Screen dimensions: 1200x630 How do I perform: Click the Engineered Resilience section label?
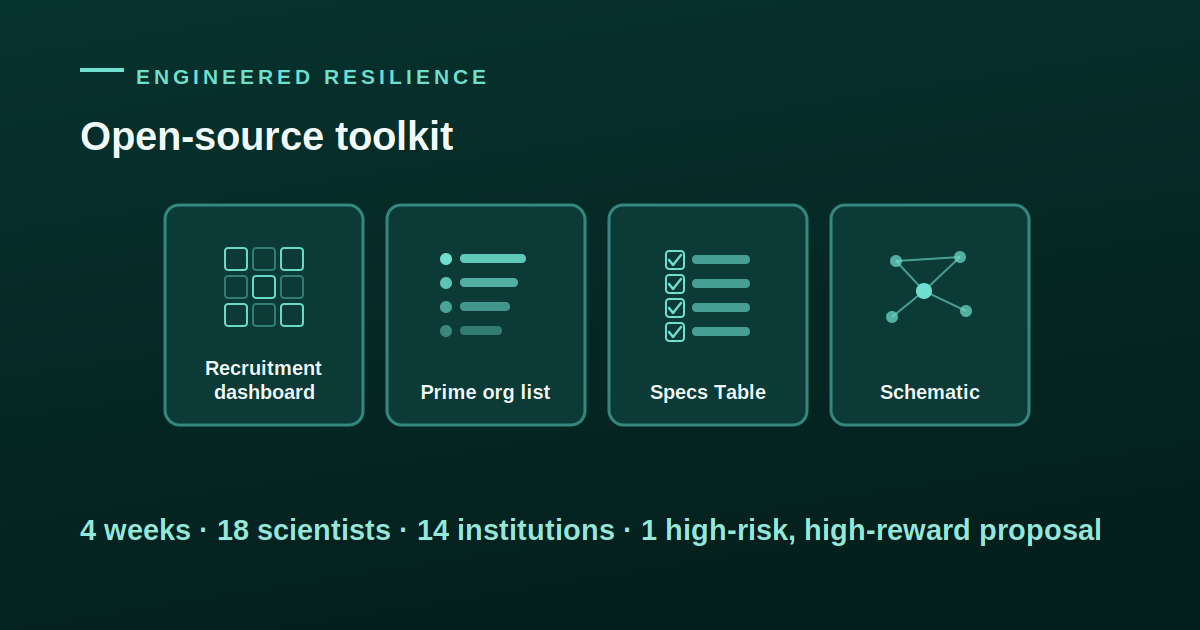(312, 77)
